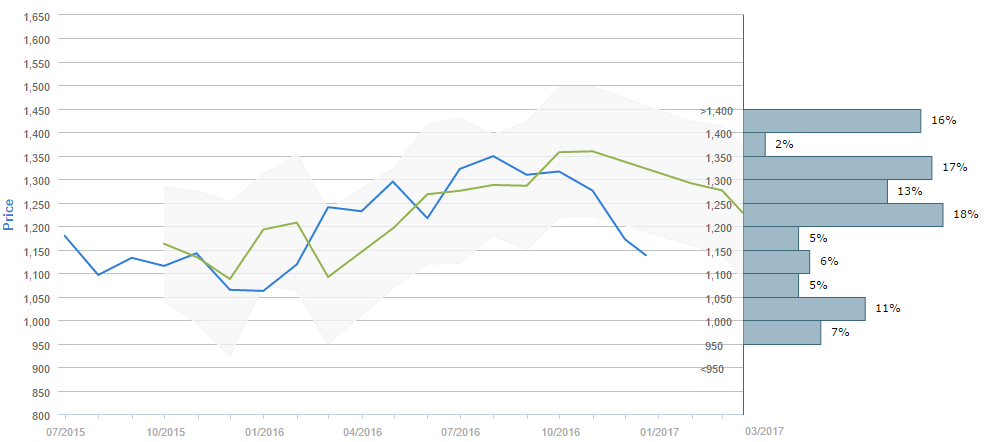Select the 6% histogram bar

click(777, 262)
